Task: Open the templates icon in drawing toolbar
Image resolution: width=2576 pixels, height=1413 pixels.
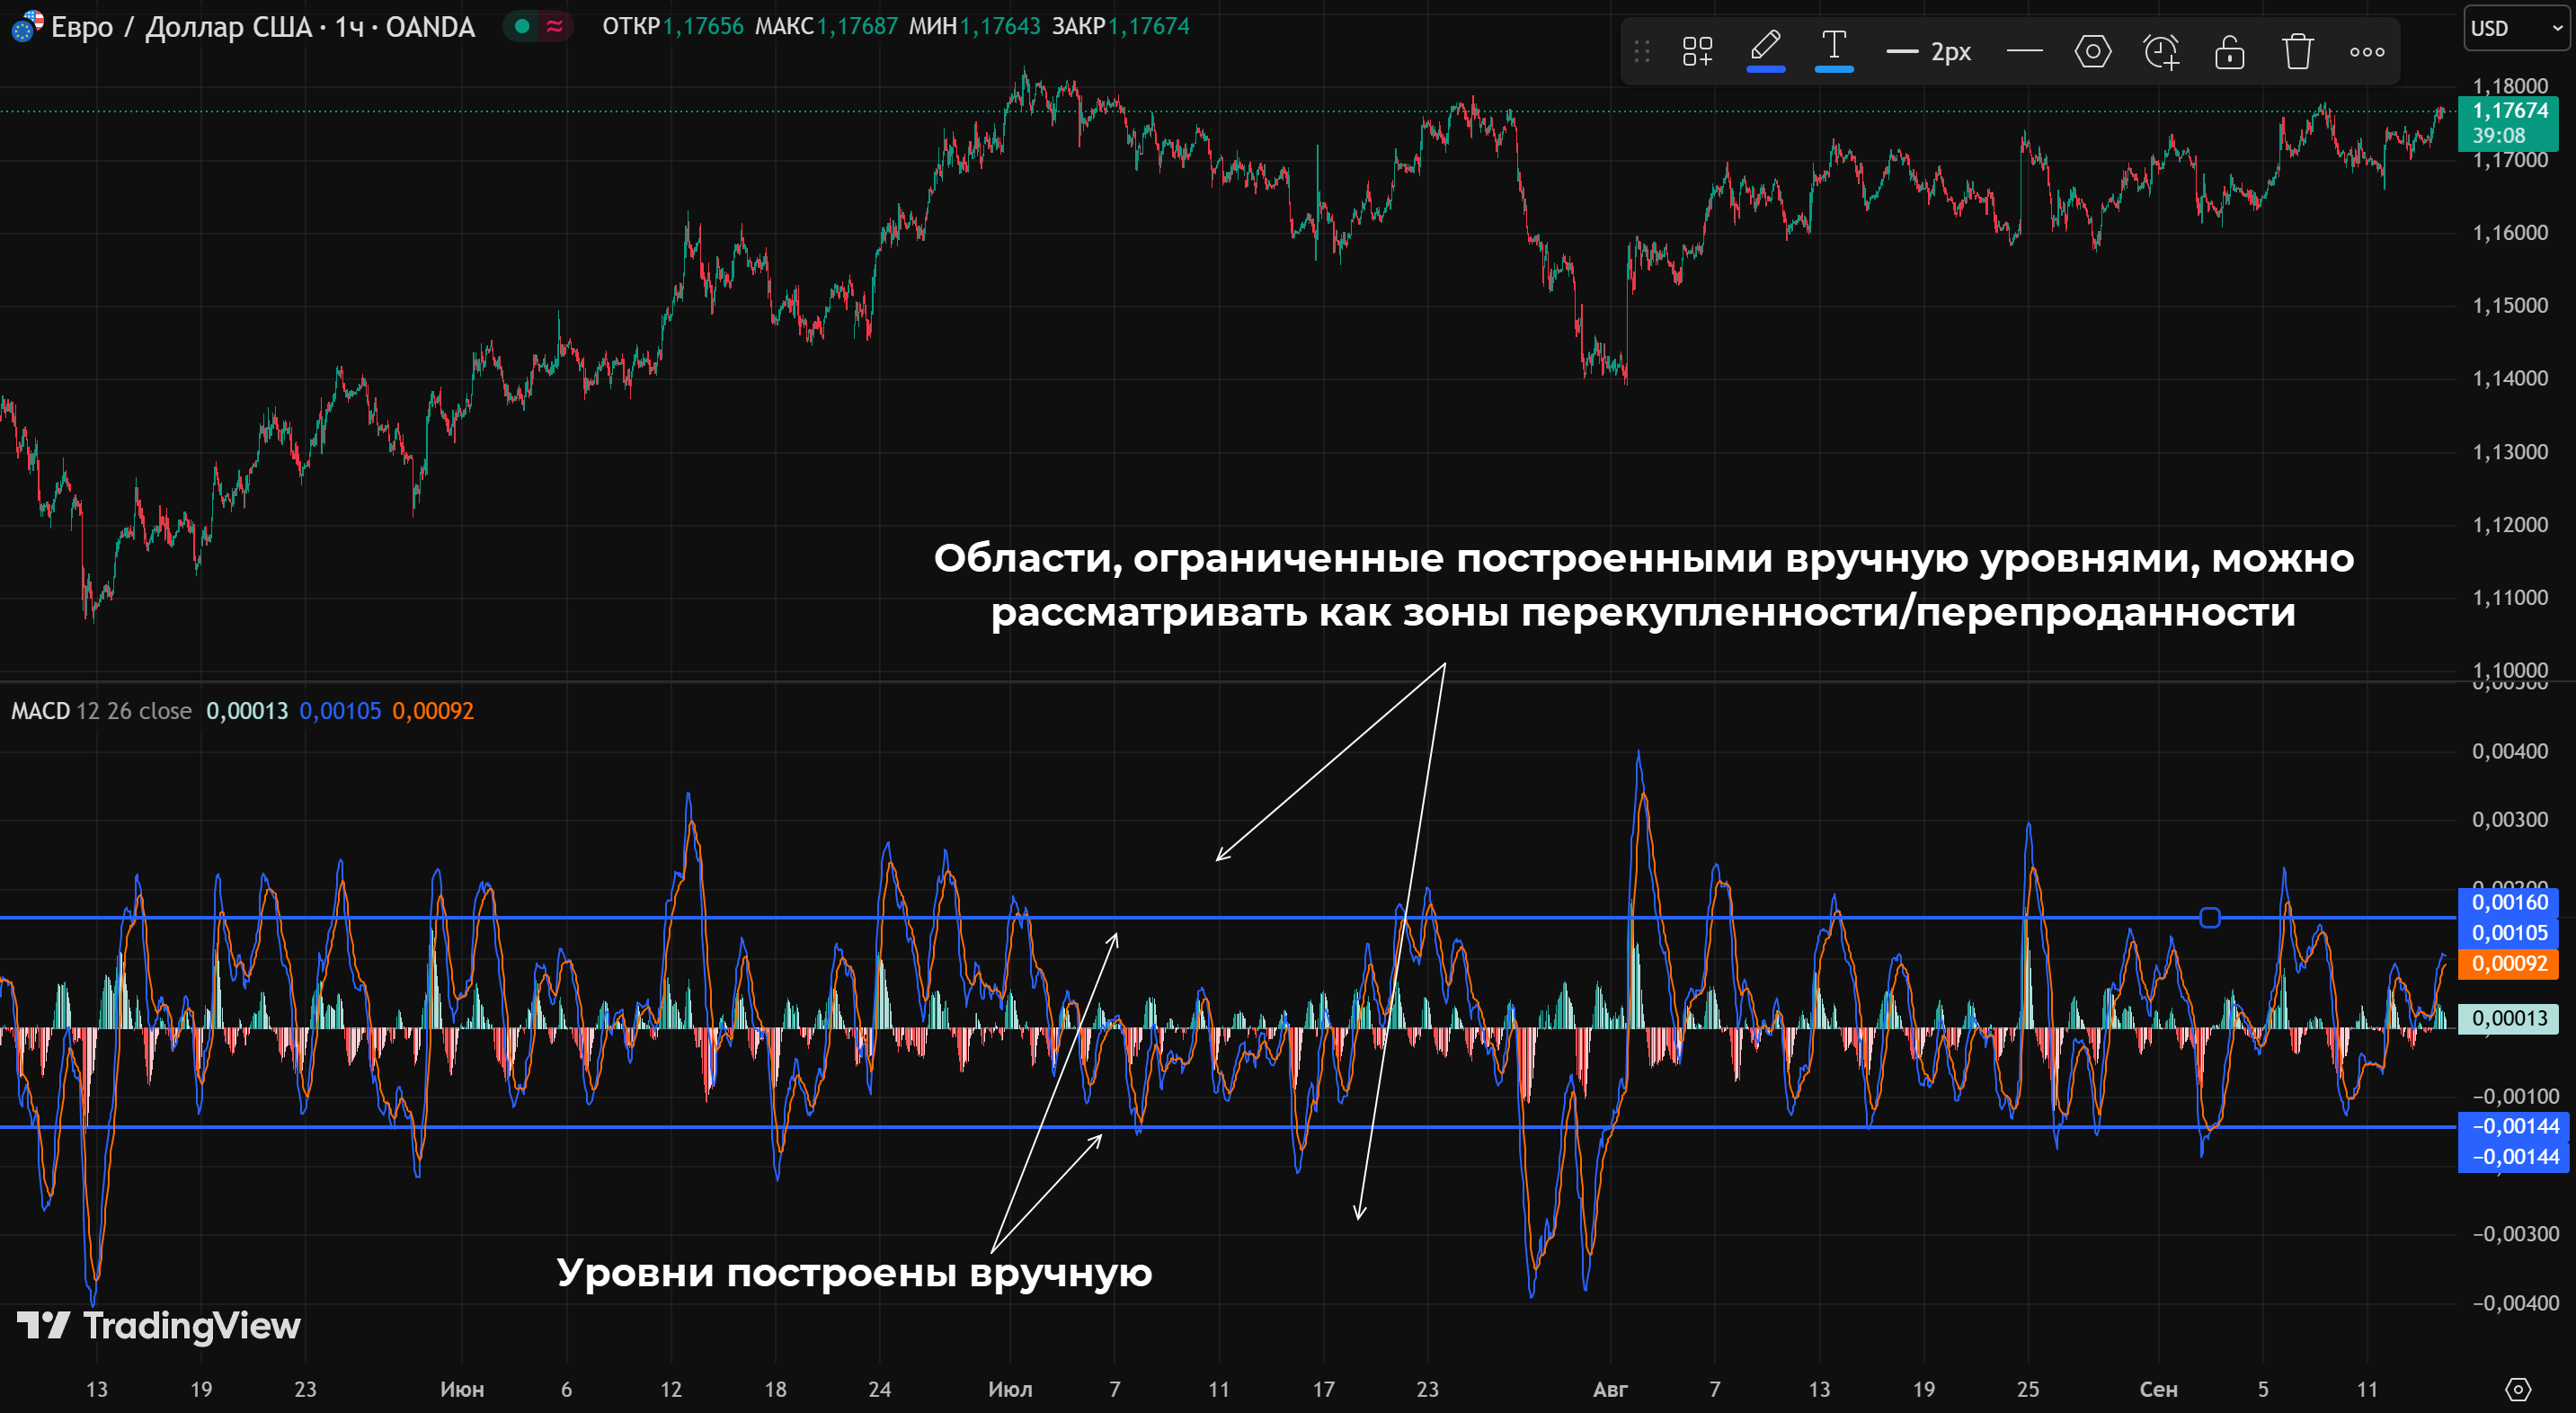Action: (1697, 51)
